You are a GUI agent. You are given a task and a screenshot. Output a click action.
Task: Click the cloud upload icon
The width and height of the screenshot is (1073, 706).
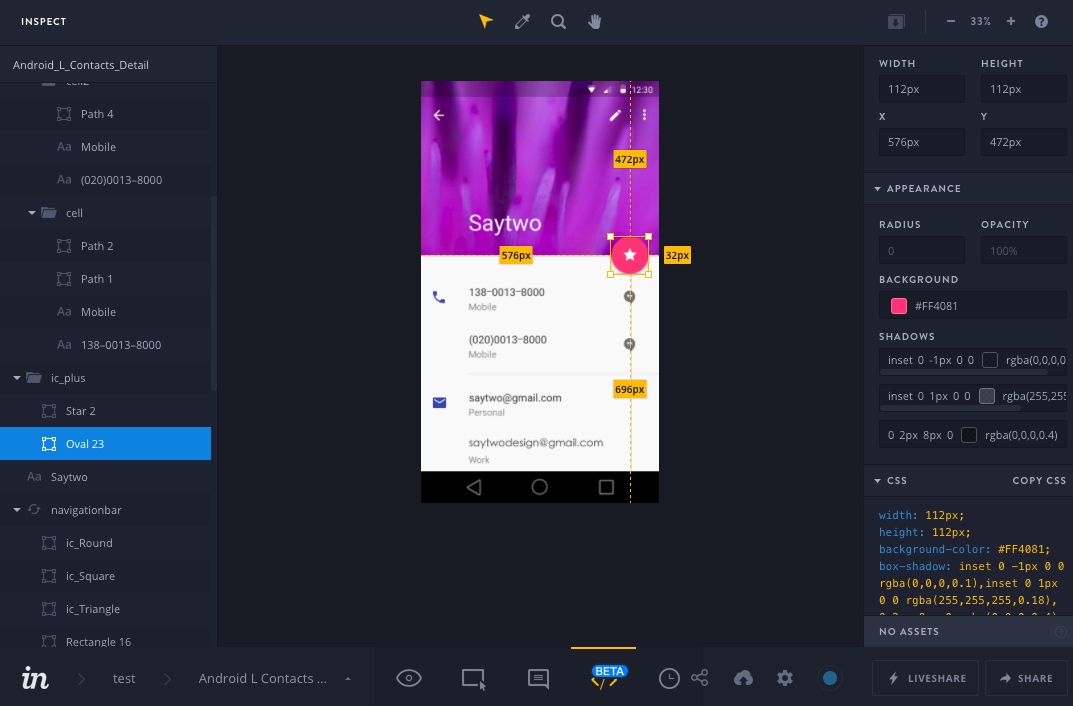point(743,678)
